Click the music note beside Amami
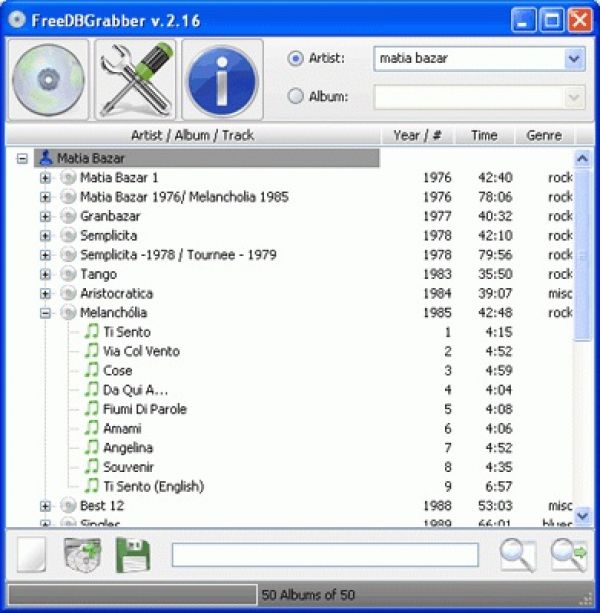 pos(91,428)
